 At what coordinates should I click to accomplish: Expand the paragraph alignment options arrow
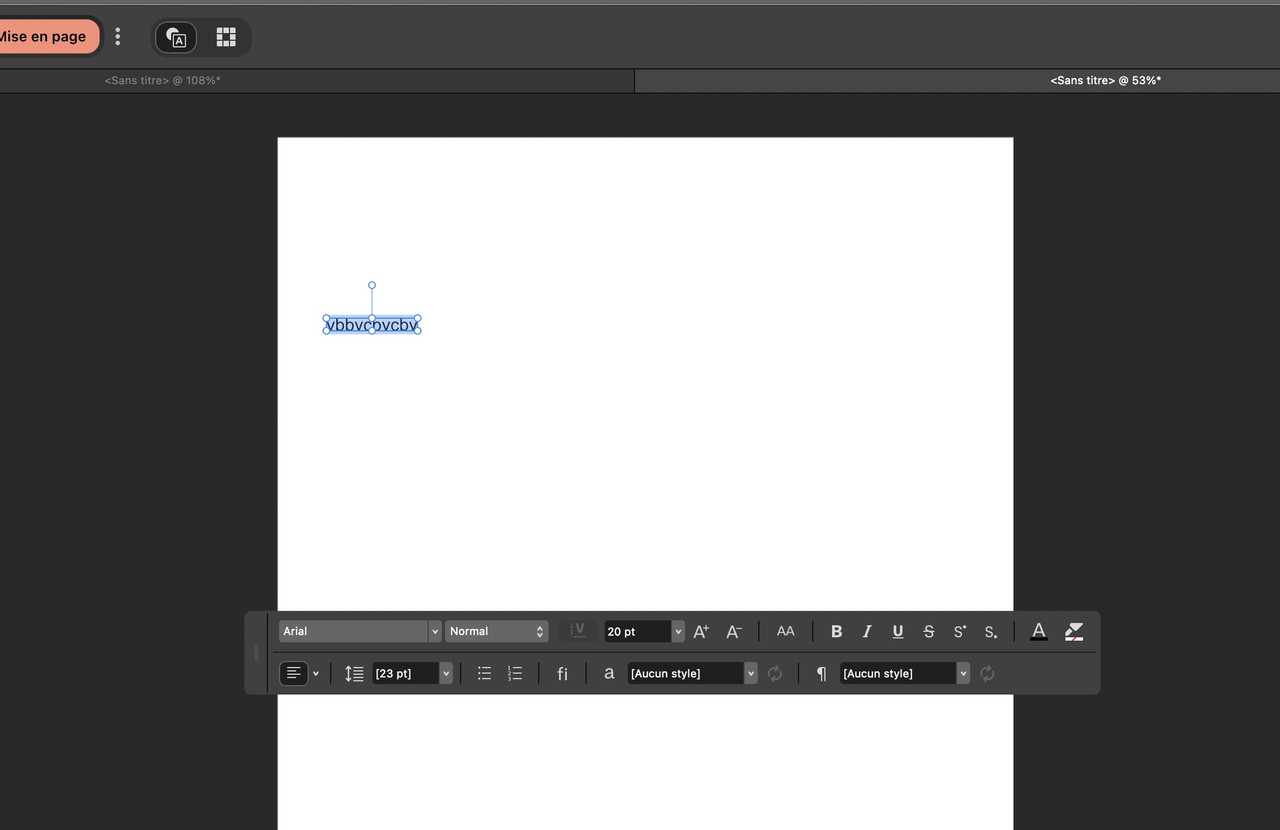click(x=316, y=674)
